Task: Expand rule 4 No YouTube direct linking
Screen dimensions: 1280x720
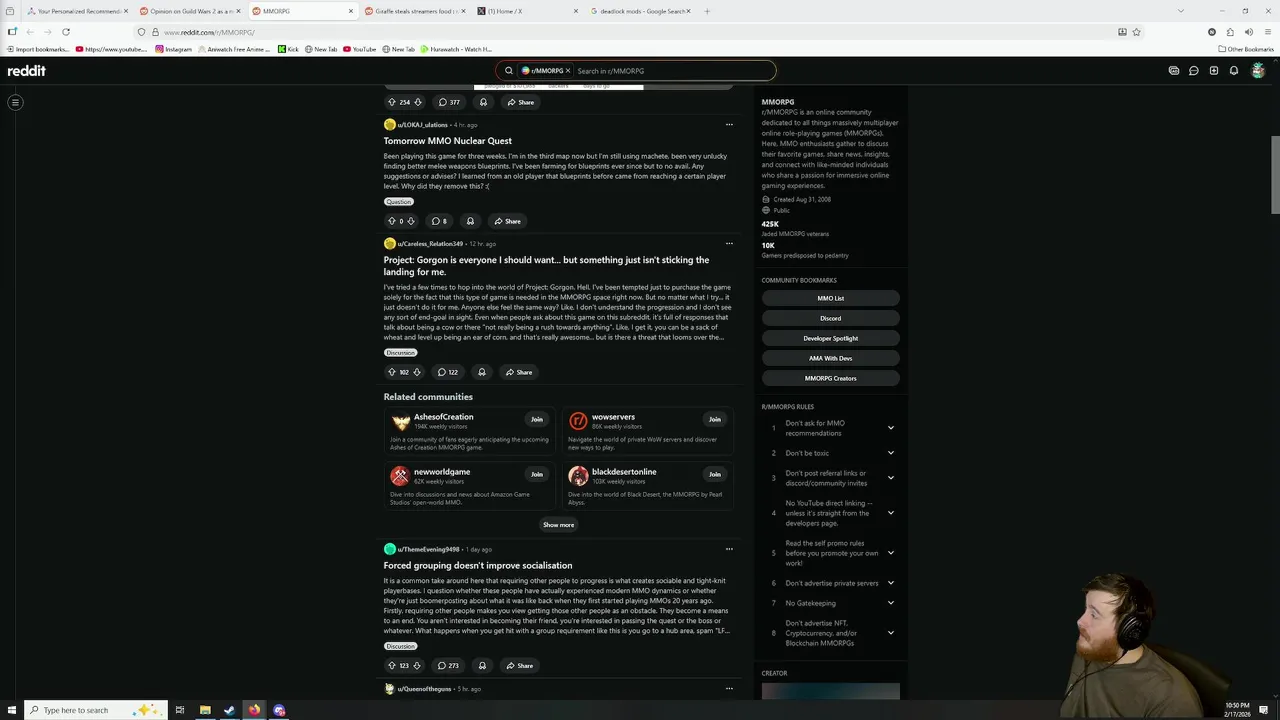Action: 891,513
